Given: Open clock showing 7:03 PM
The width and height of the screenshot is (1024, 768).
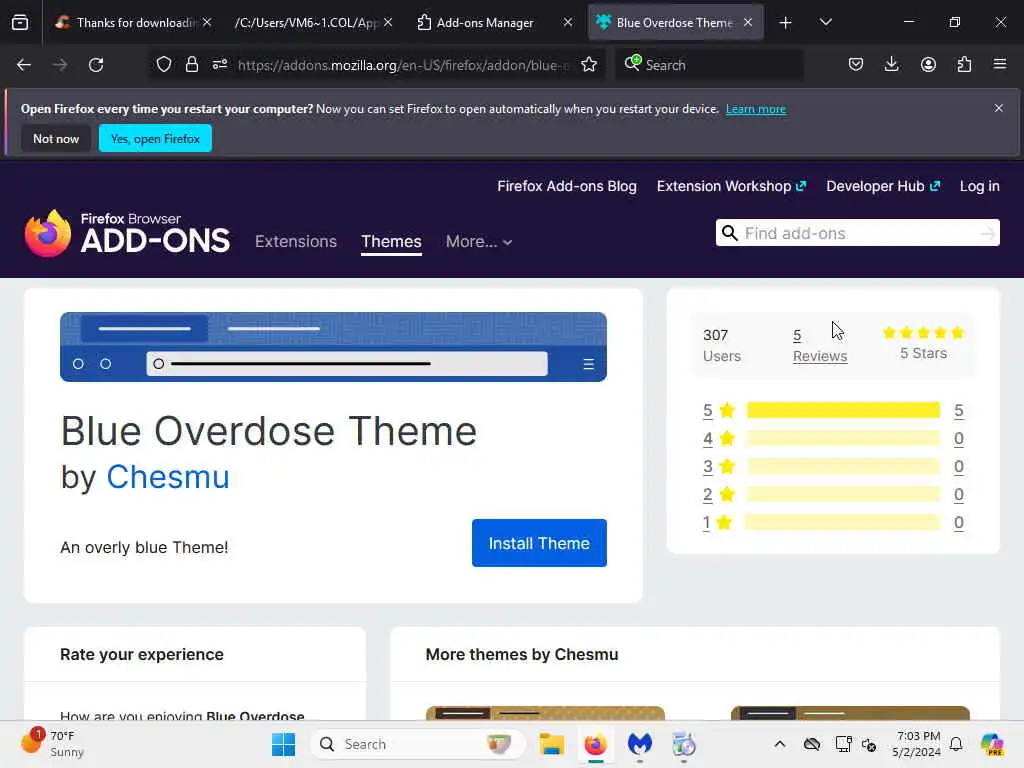Looking at the screenshot, I should pyautogui.click(x=918, y=744).
